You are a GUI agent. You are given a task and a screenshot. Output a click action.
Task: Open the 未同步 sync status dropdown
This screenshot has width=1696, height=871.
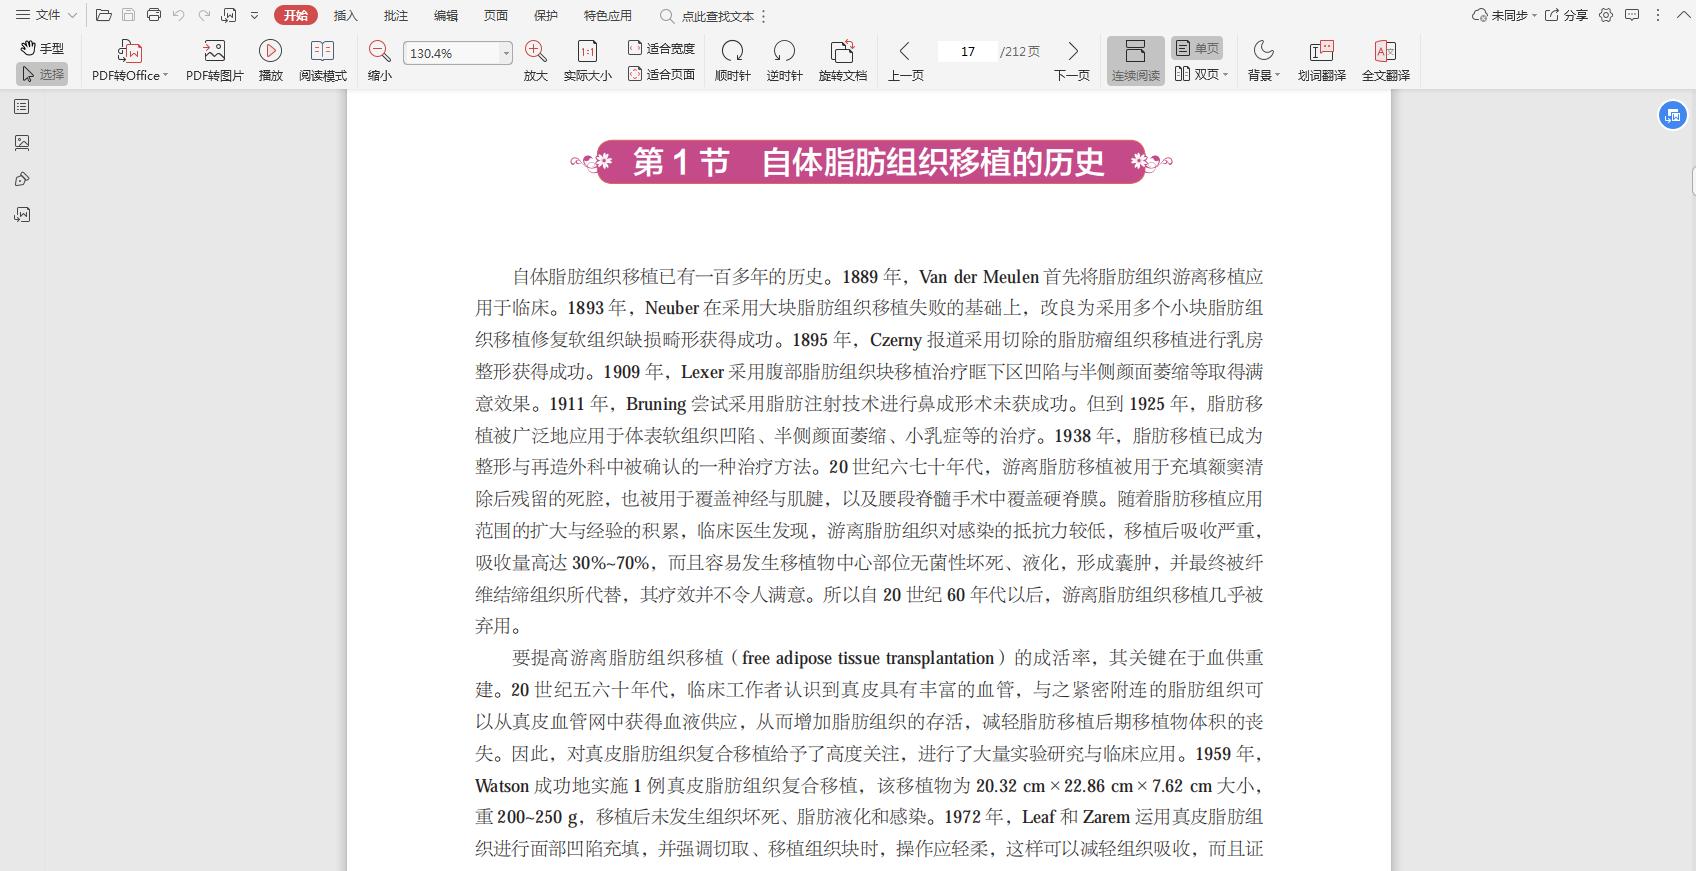click(x=1504, y=15)
